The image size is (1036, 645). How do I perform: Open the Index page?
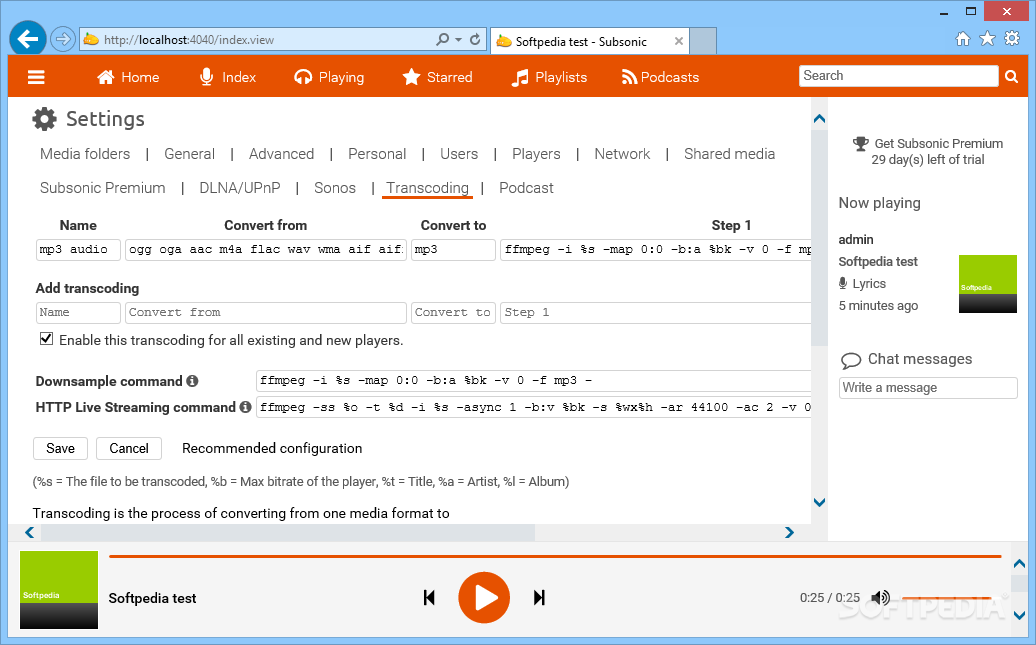click(227, 77)
